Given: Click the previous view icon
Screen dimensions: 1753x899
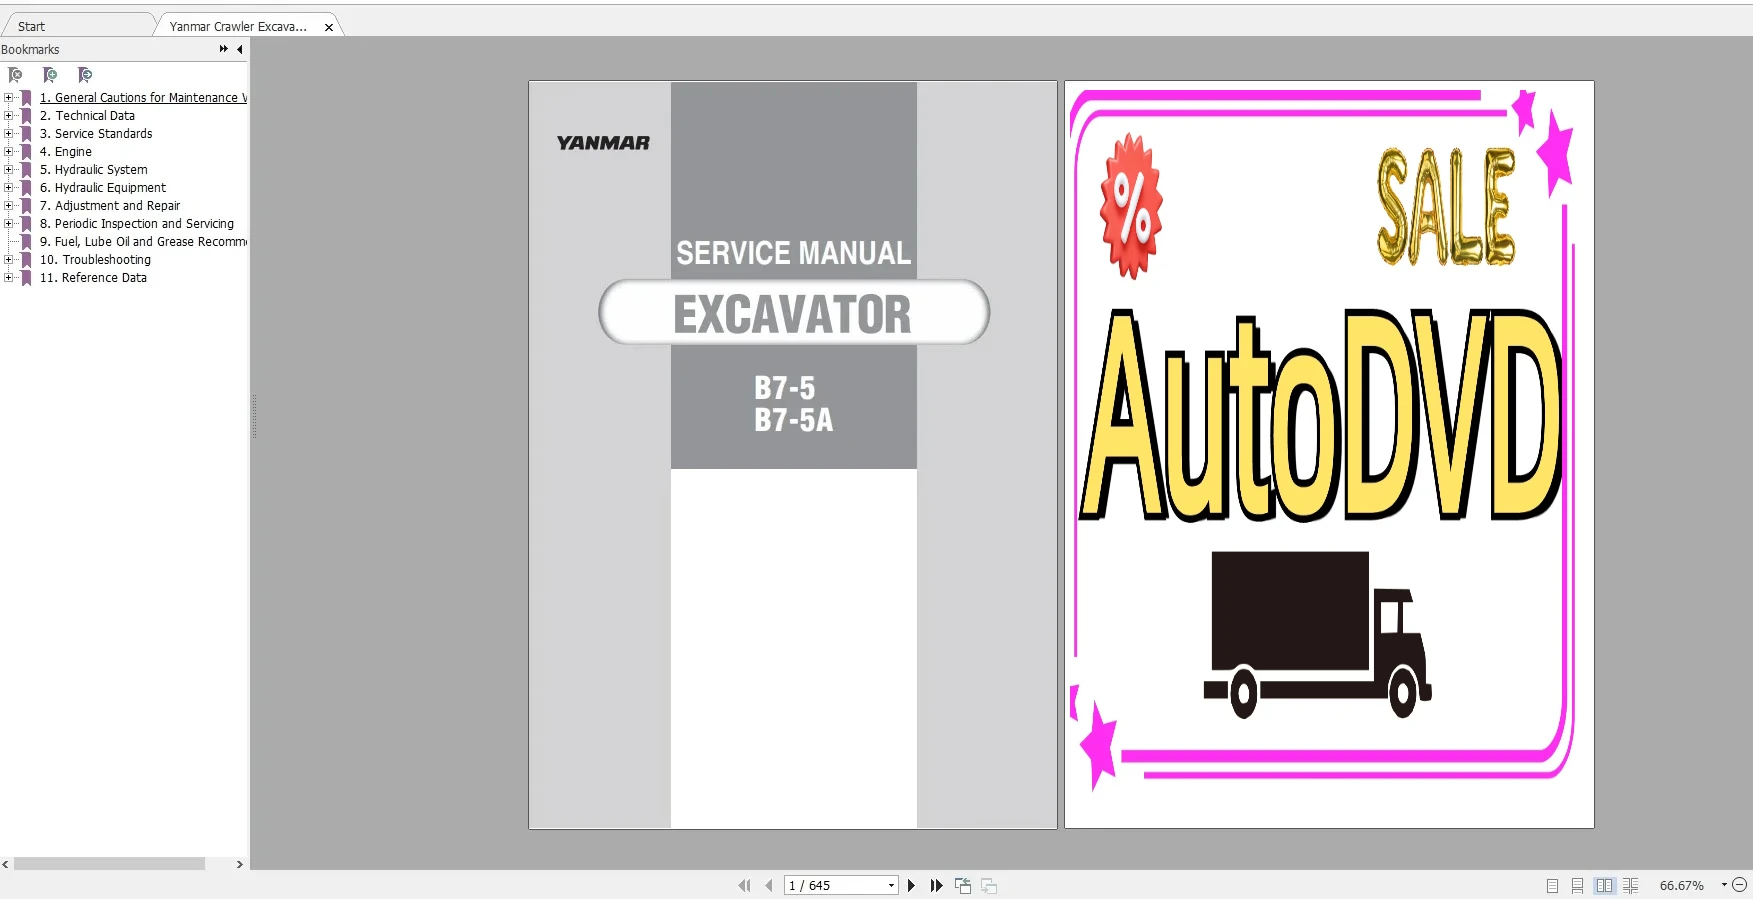Looking at the screenshot, I should coord(963,885).
